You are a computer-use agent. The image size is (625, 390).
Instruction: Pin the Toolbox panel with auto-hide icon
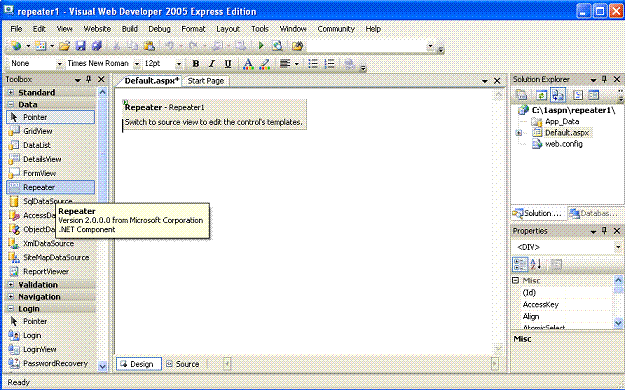click(88, 79)
